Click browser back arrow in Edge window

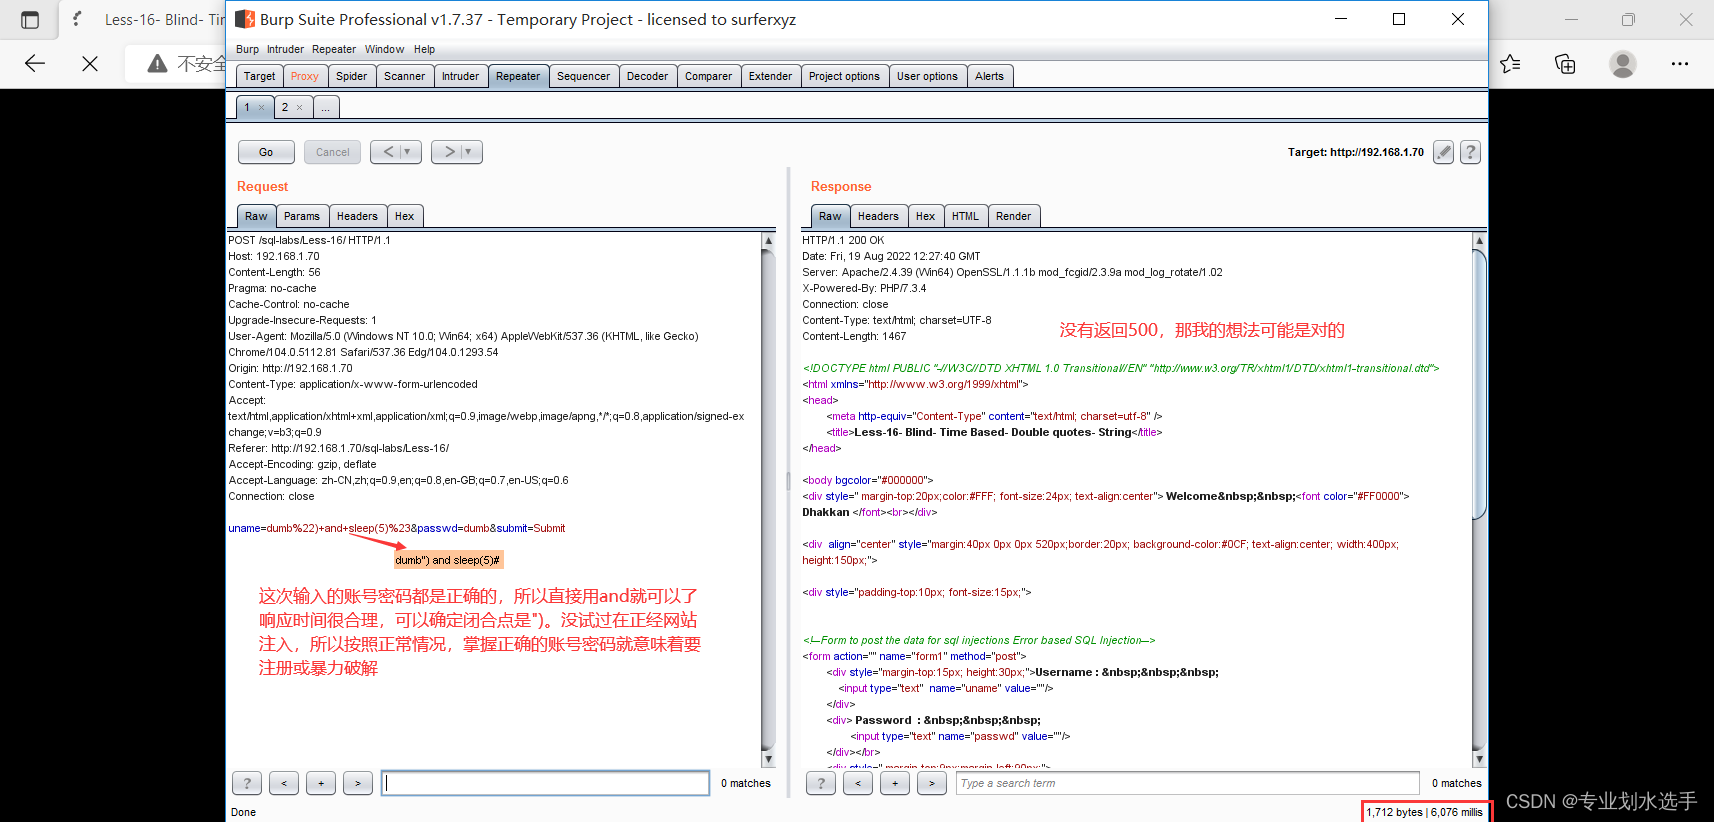[x=35, y=64]
